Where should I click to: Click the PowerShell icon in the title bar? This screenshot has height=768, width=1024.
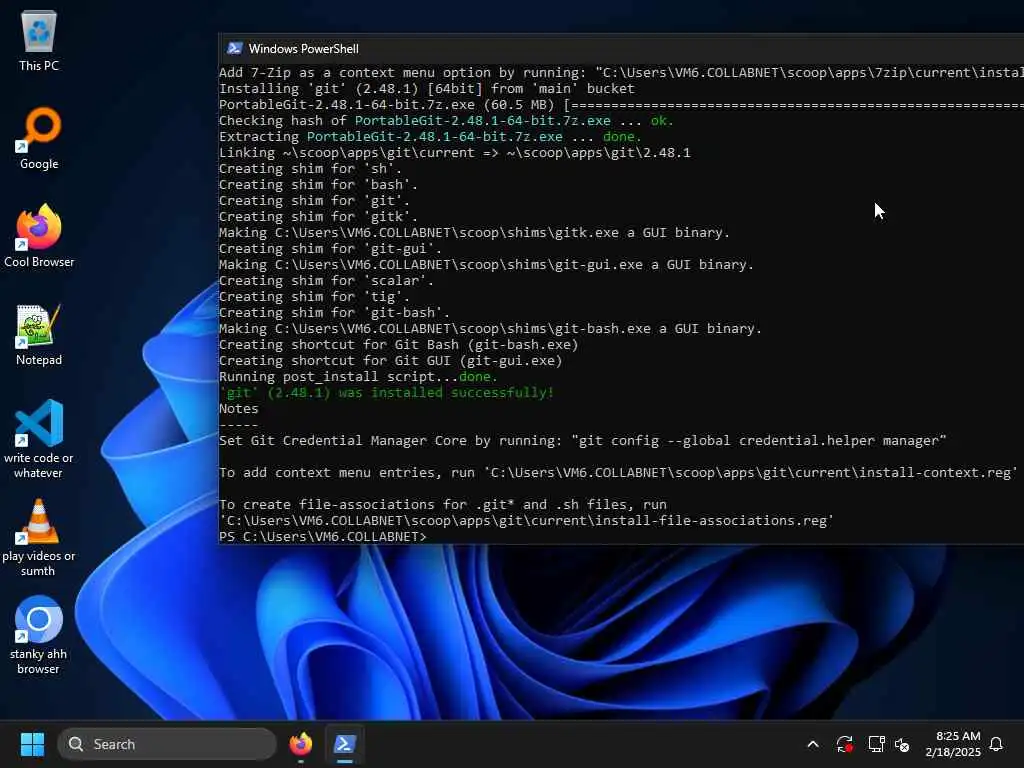point(234,48)
